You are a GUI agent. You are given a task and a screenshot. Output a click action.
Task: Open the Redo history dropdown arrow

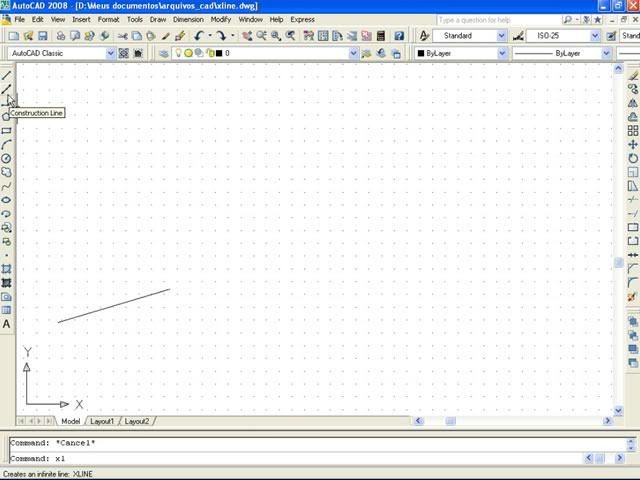click(233, 36)
